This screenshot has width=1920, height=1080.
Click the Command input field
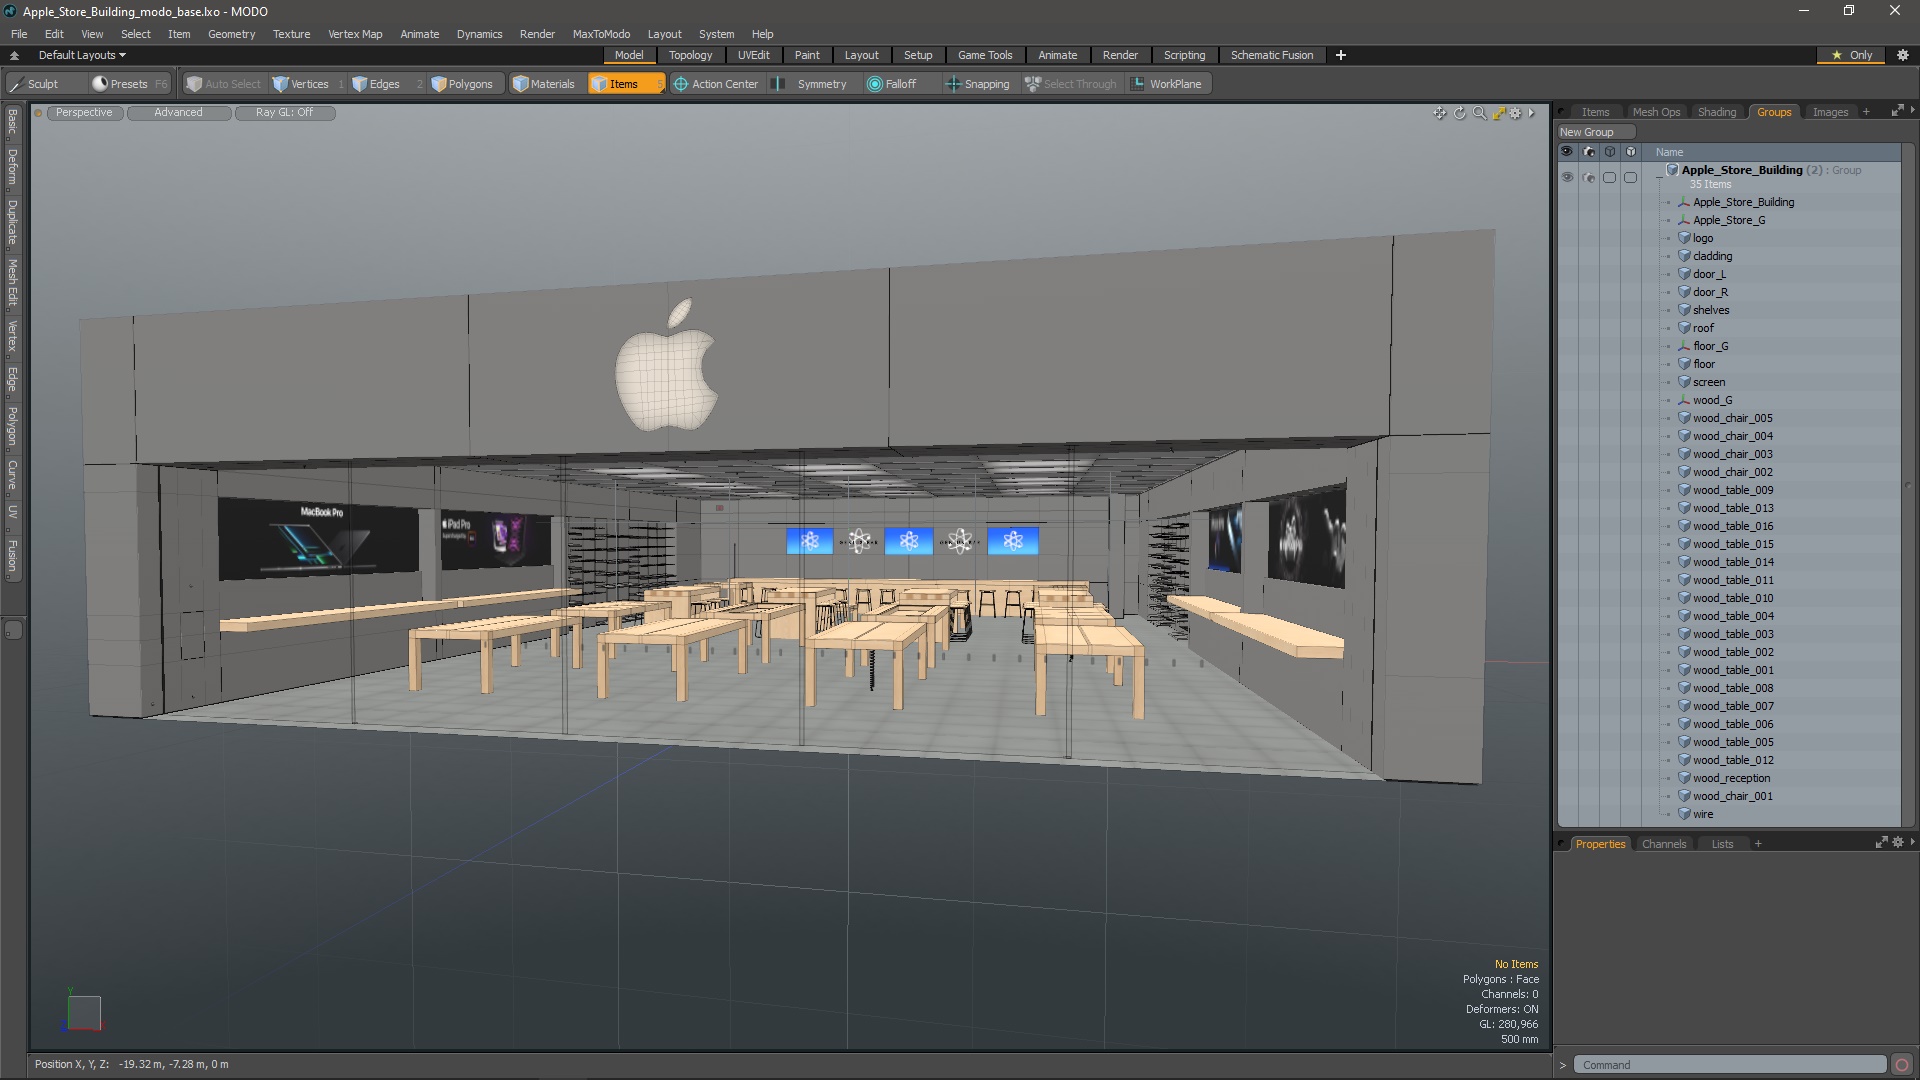tap(1729, 1065)
